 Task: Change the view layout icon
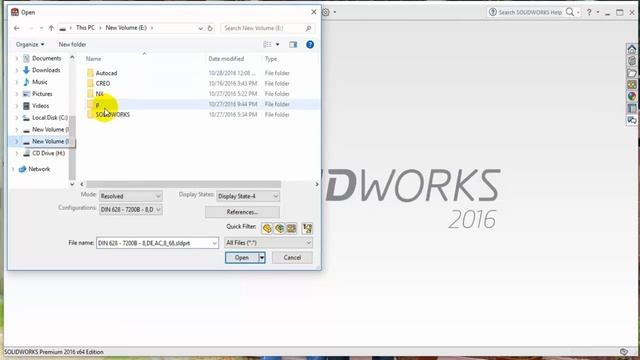coord(267,44)
